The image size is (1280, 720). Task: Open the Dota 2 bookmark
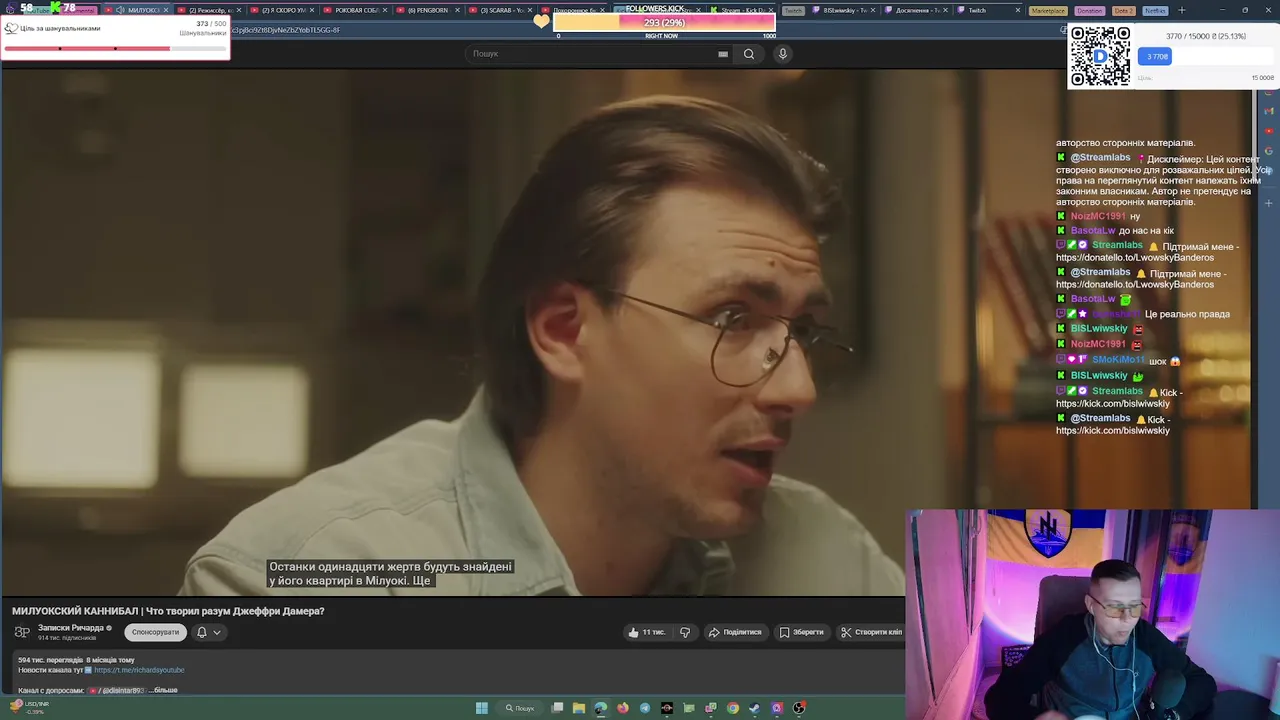[1124, 10]
